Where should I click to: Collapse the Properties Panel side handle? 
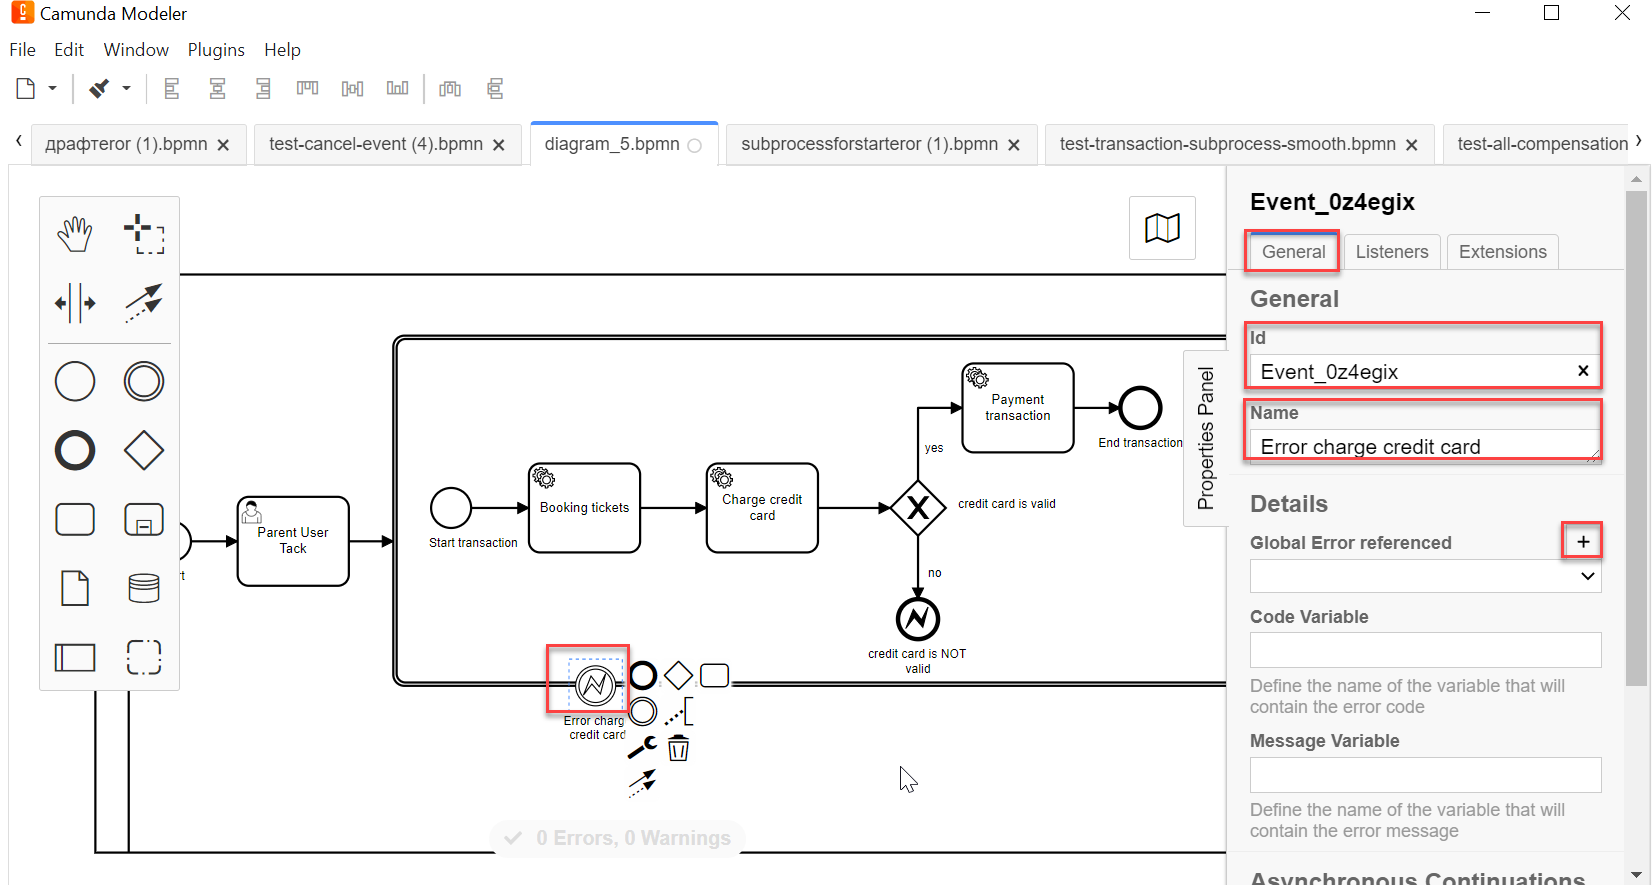coord(1205,438)
